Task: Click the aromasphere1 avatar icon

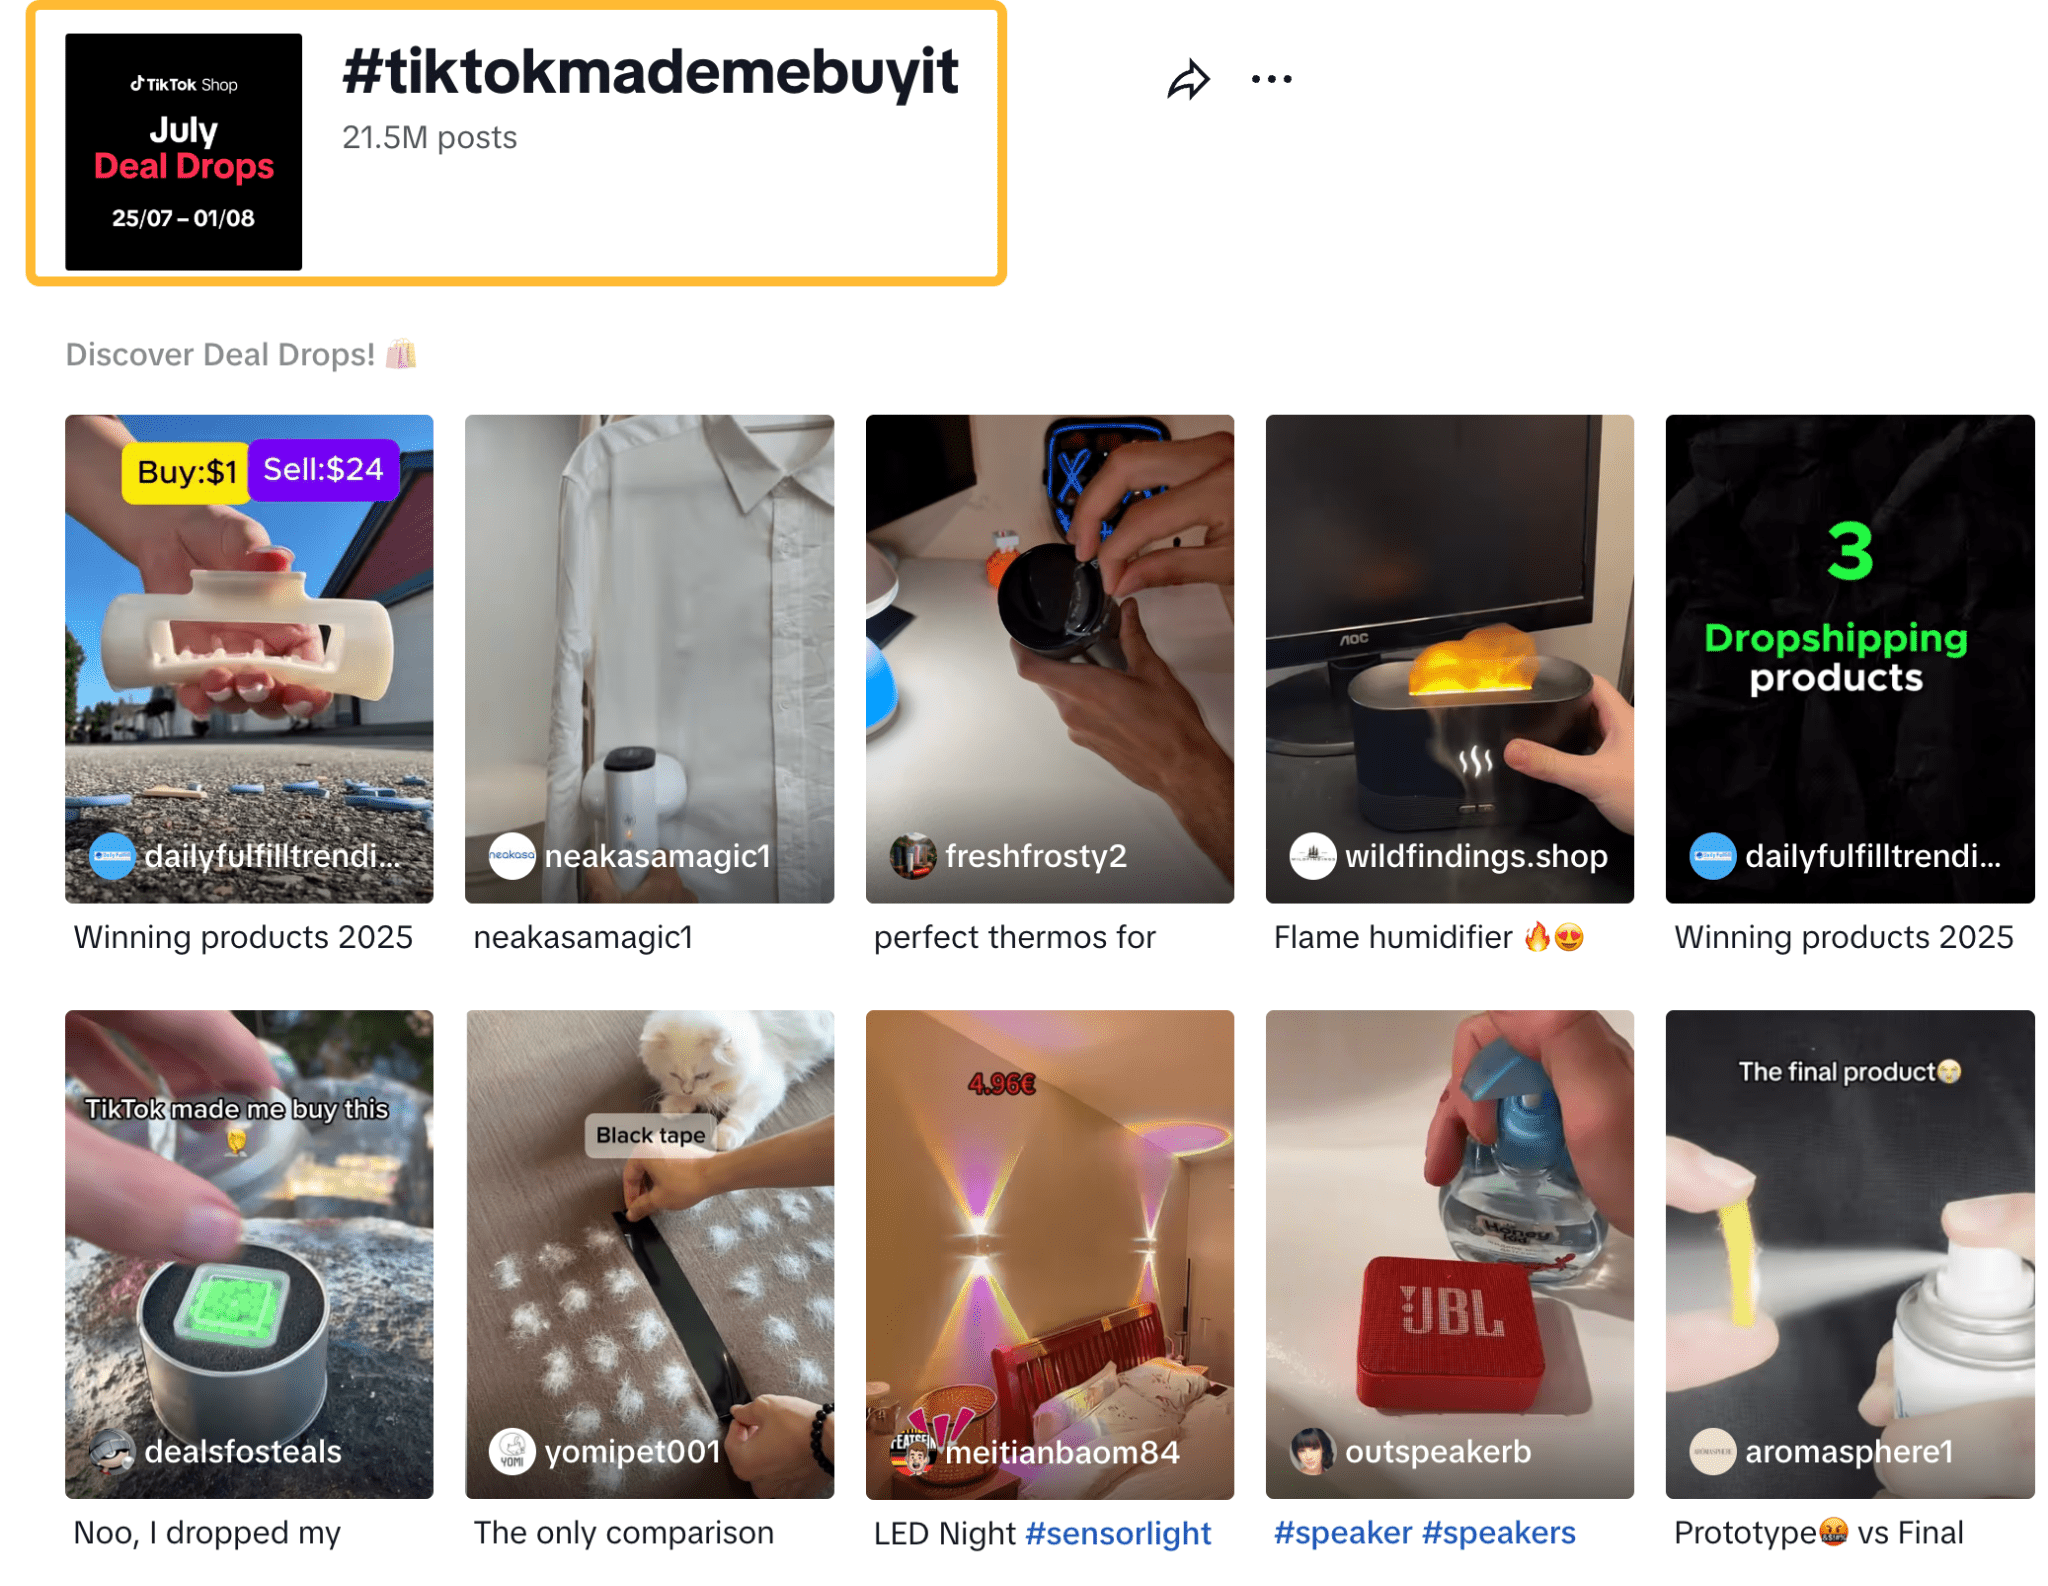Action: point(1712,1451)
